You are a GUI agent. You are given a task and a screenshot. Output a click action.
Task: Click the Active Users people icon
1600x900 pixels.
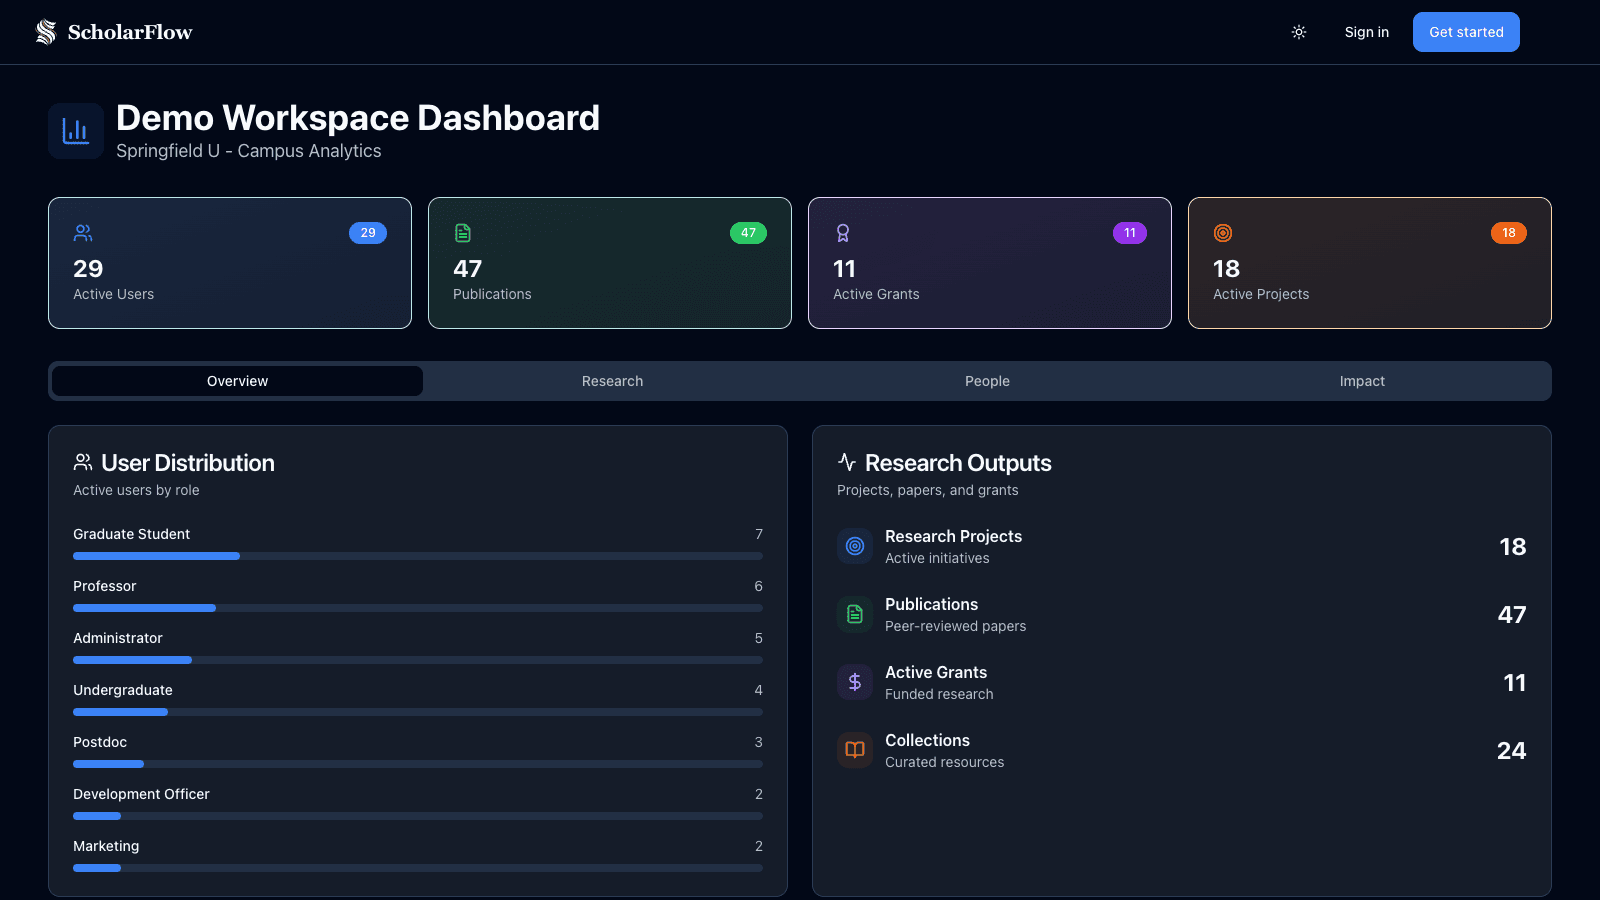83,233
